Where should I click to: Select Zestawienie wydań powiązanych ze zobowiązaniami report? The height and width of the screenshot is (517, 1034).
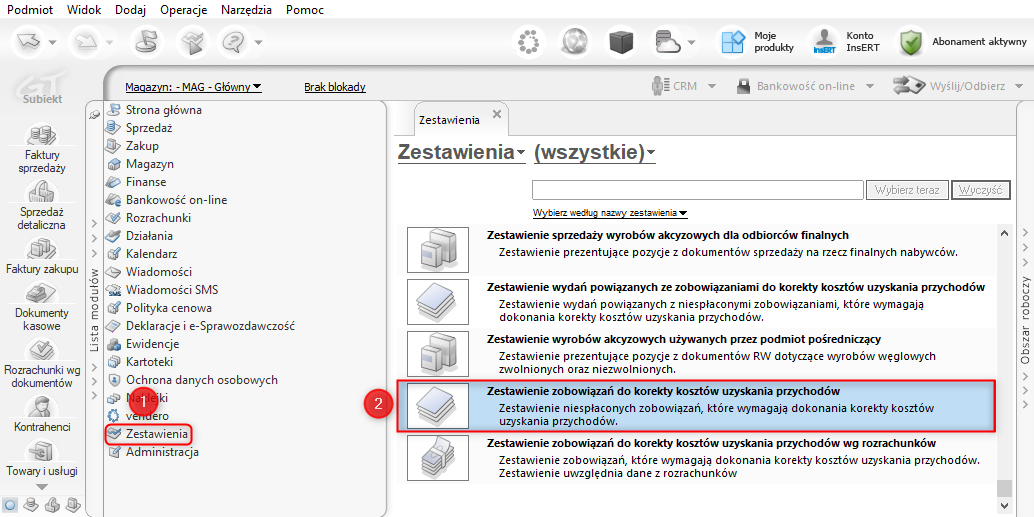click(696, 303)
